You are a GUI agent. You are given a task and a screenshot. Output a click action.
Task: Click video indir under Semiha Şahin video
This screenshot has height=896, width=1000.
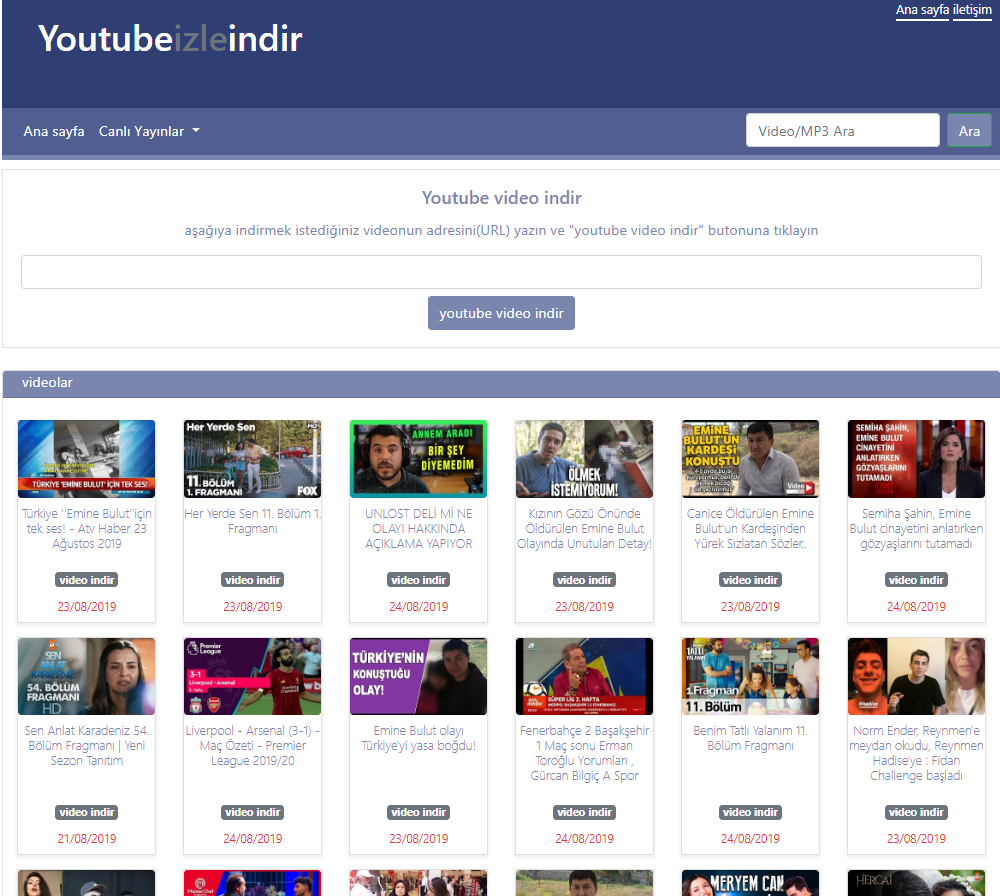pyautogui.click(x=916, y=580)
